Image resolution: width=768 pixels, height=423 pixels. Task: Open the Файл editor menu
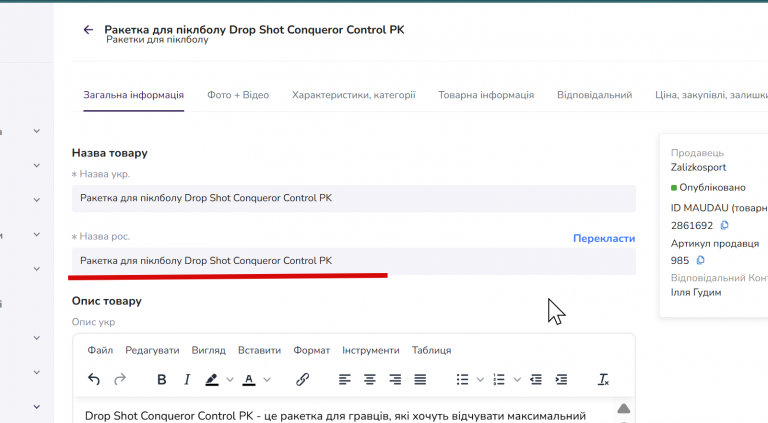point(100,351)
